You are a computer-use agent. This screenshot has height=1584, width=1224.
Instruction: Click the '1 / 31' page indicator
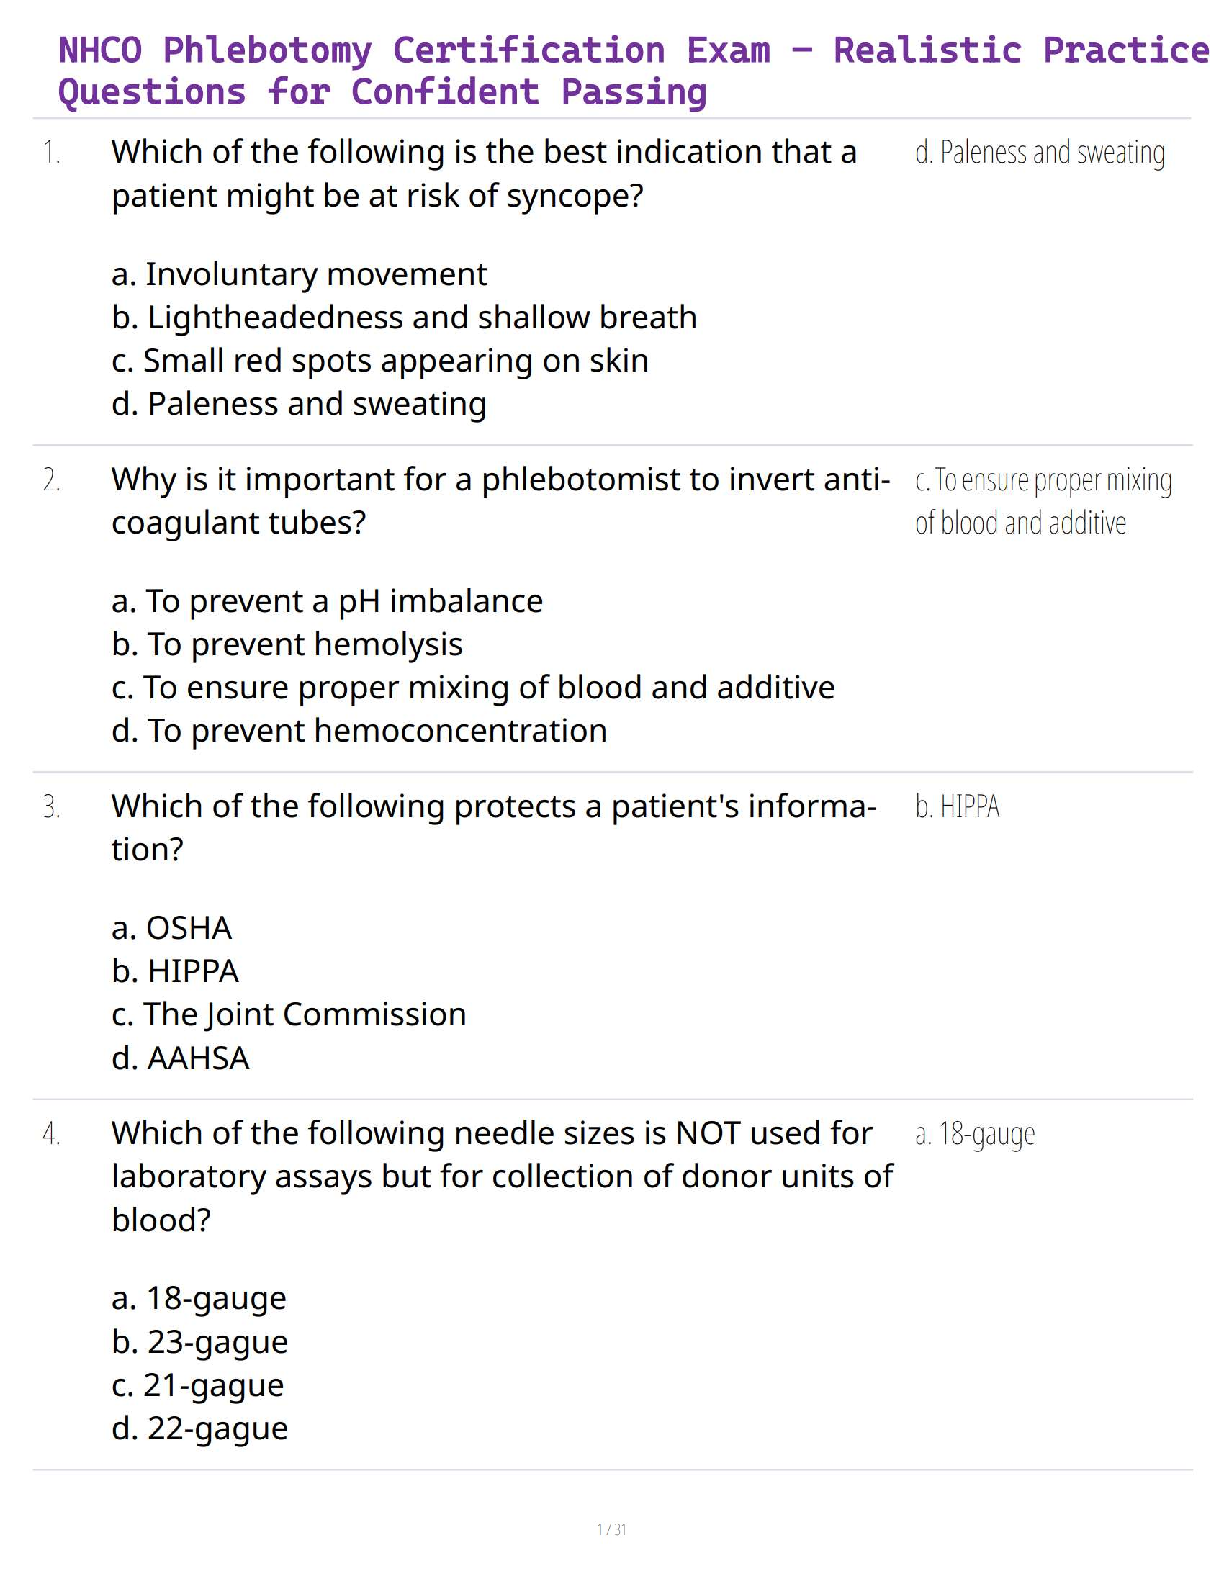611,1529
